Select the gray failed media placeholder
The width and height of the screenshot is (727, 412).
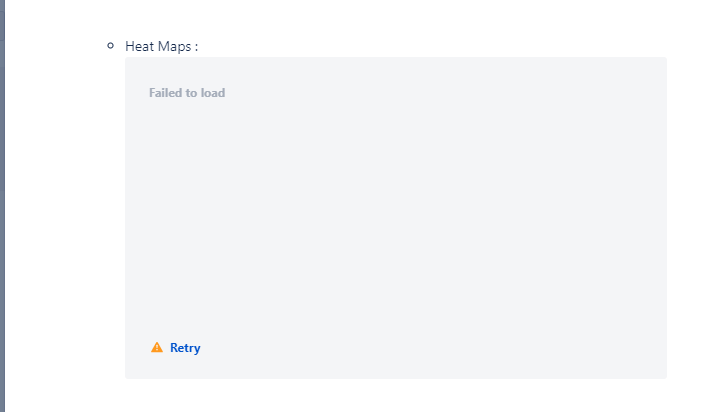point(396,218)
